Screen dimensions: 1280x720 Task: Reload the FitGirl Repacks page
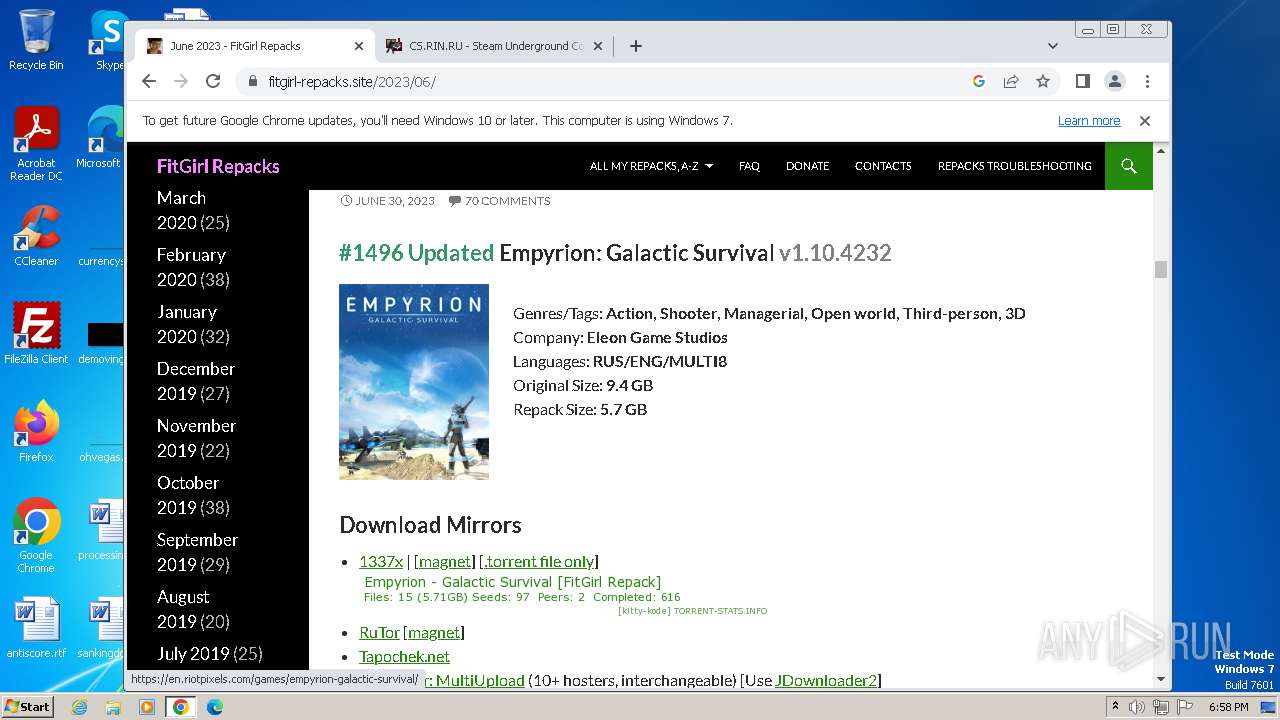213,81
